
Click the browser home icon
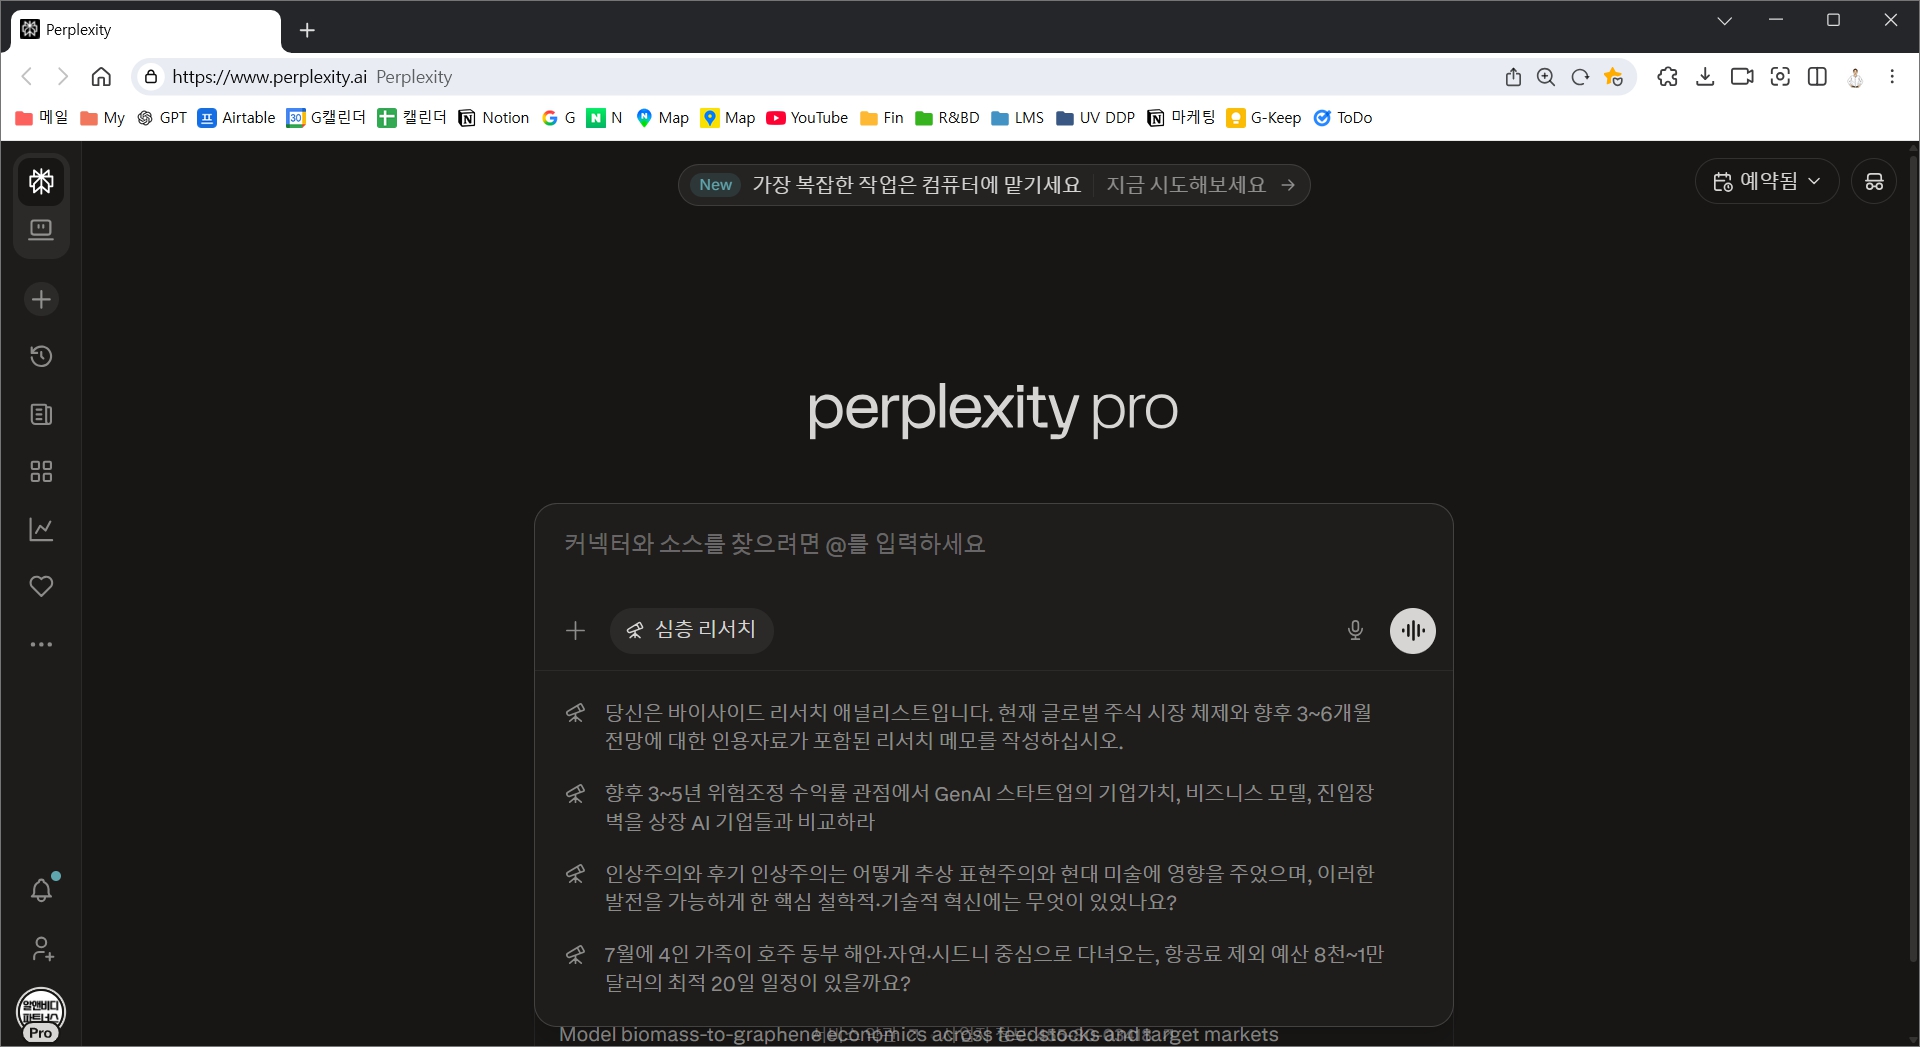pos(101,77)
